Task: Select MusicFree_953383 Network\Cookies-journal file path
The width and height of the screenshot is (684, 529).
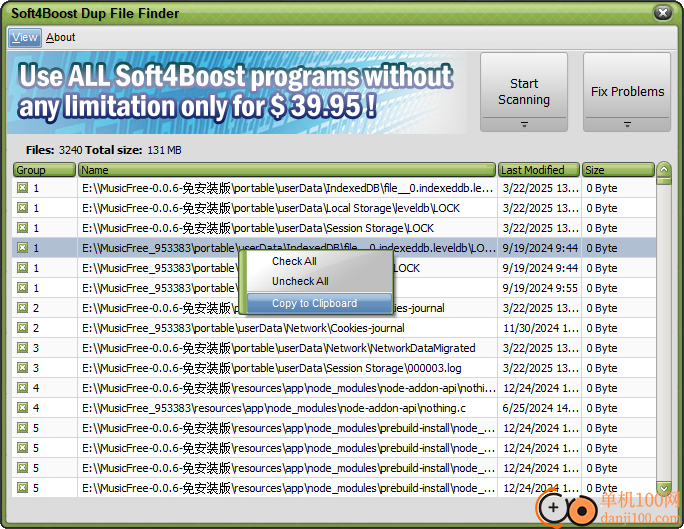Action: pos(243,328)
